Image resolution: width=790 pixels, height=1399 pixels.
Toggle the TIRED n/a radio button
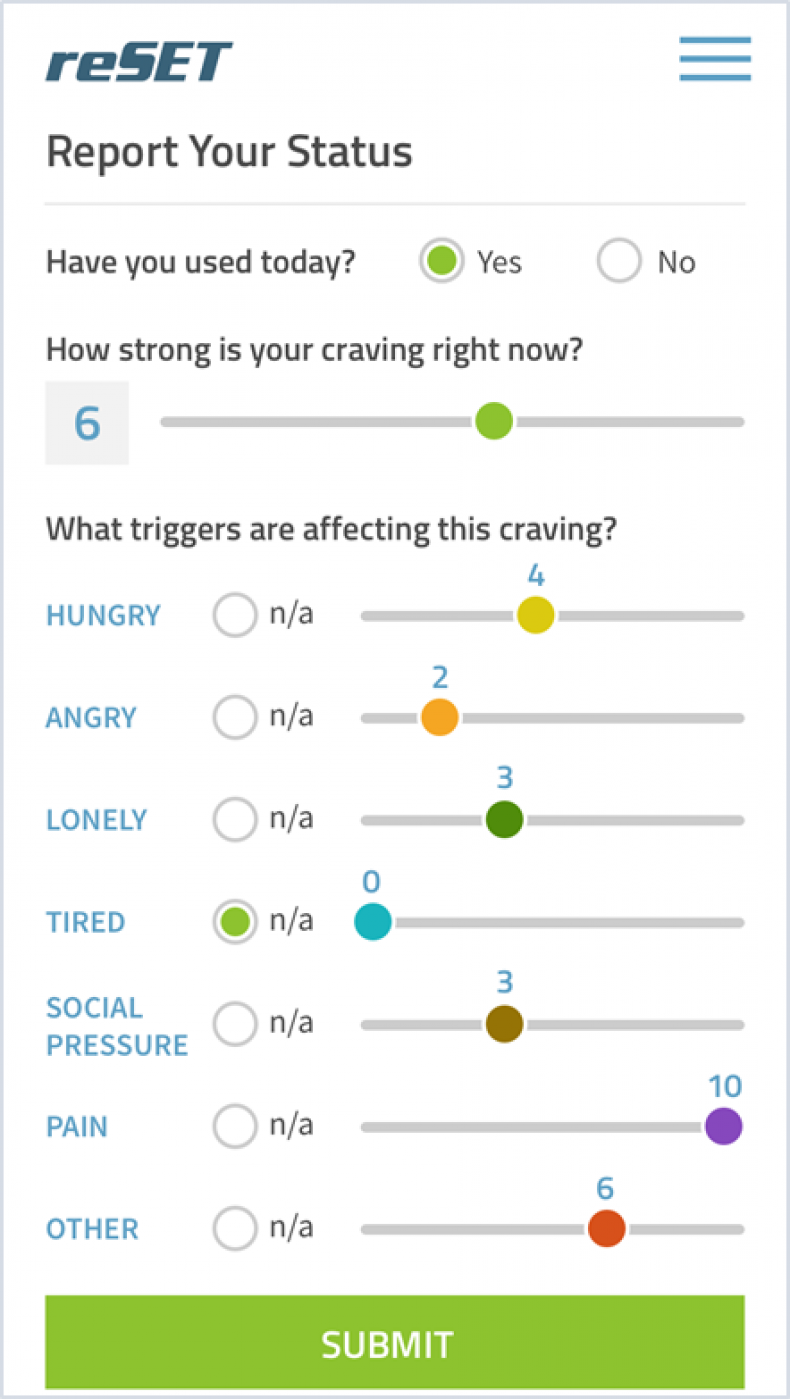[x=235, y=921]
